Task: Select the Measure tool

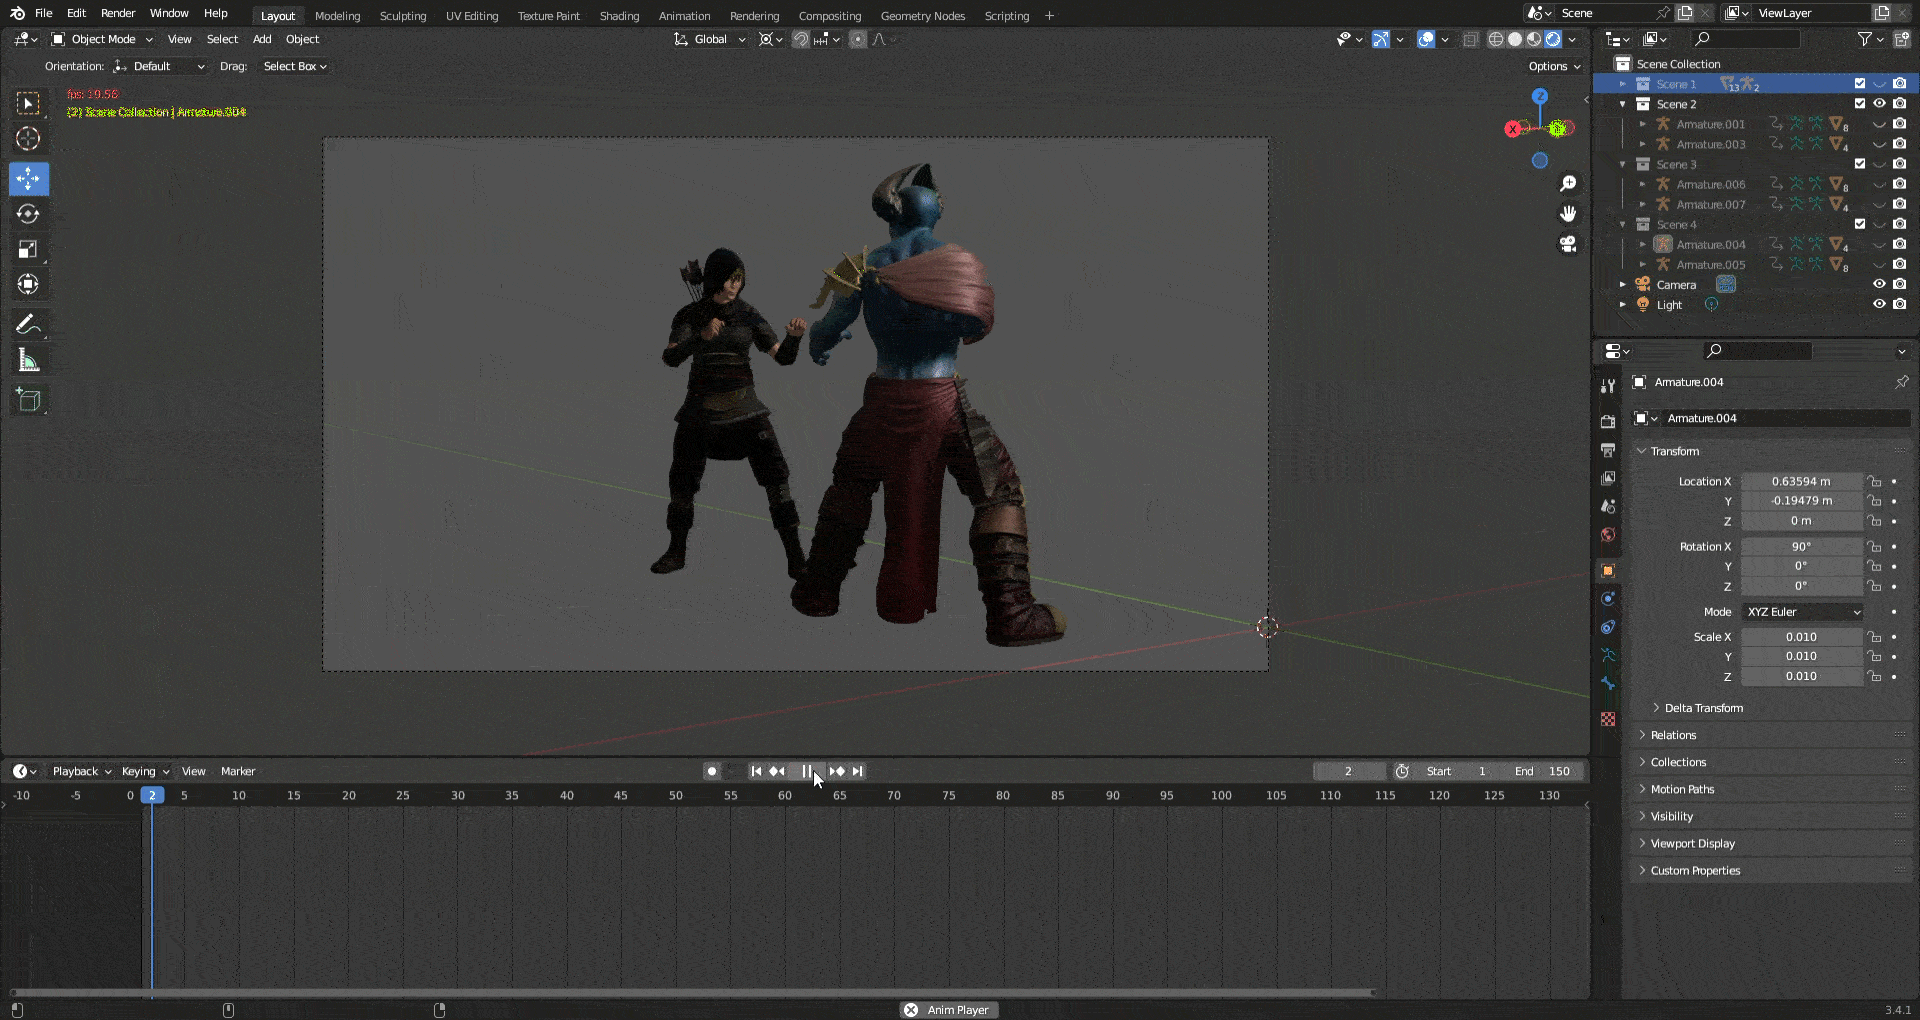Action: point(28,361)
